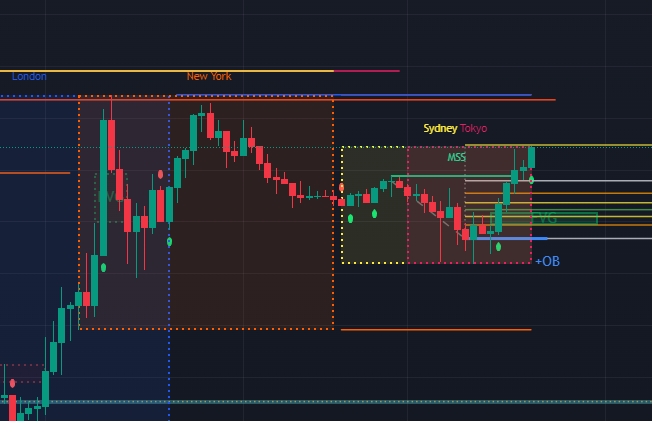
Task: Select green dot below the tall London candle
Action: coord(103,267)
